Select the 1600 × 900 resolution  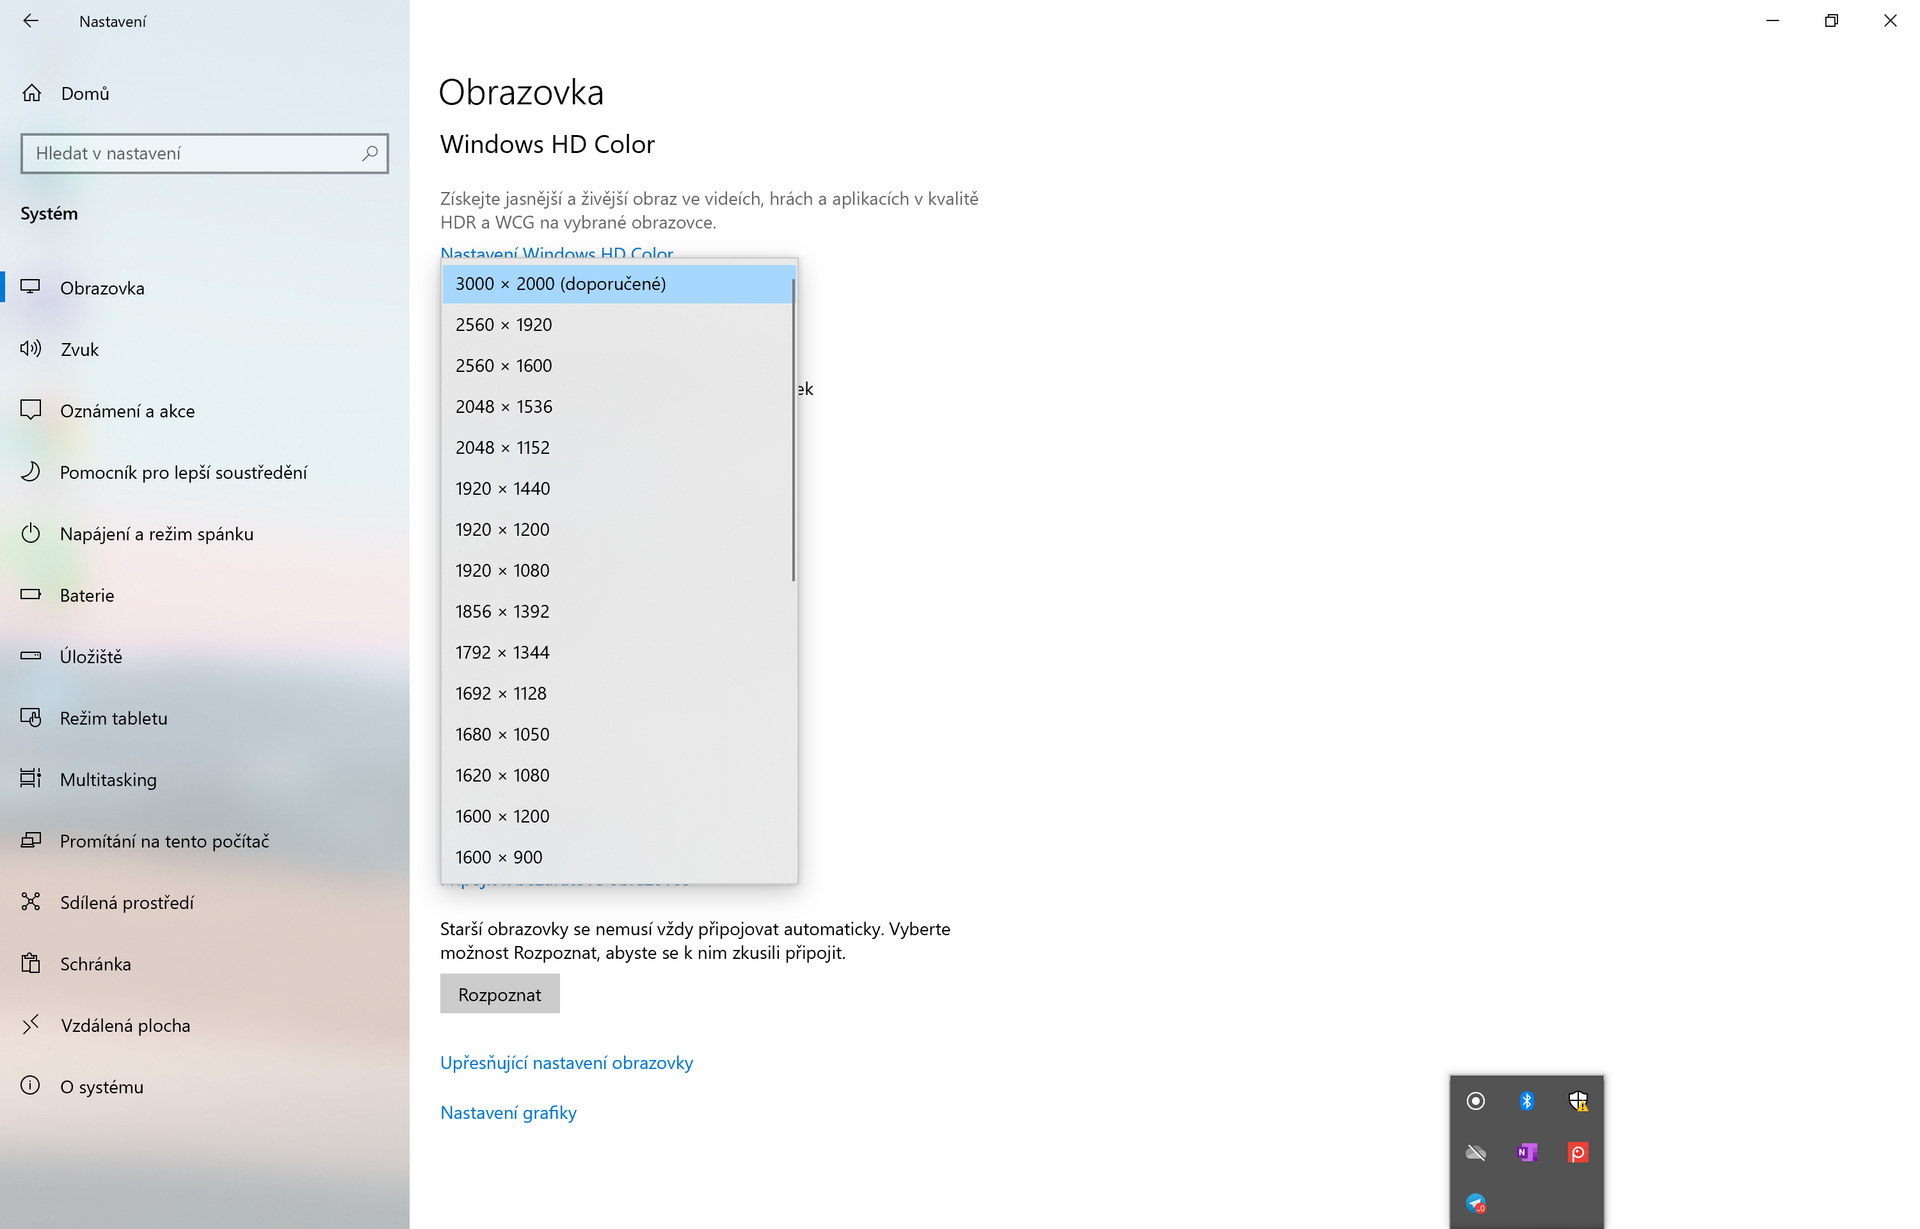click(x=499, y=857)
